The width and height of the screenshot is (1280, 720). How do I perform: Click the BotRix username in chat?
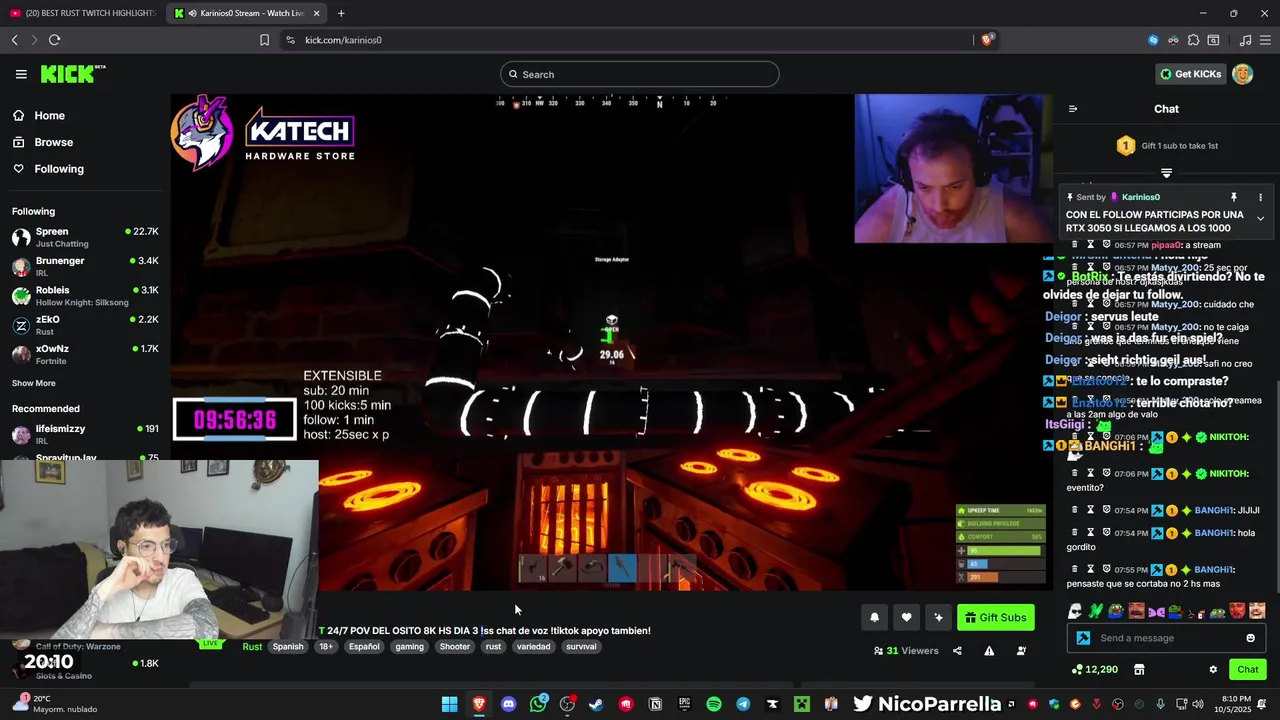pyautogui.click(x=1089, y=277)
